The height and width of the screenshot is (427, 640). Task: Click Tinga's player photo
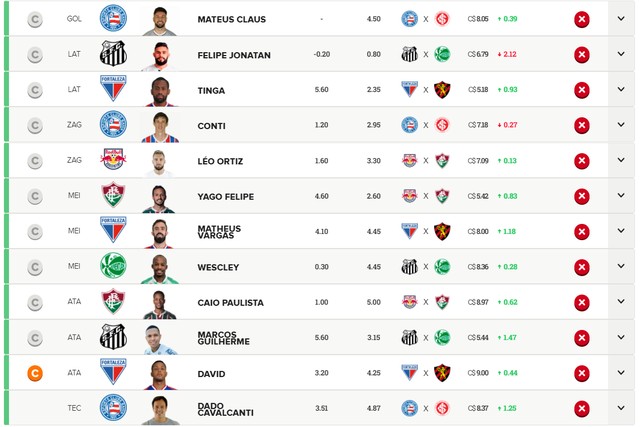(x=160, y=91)
